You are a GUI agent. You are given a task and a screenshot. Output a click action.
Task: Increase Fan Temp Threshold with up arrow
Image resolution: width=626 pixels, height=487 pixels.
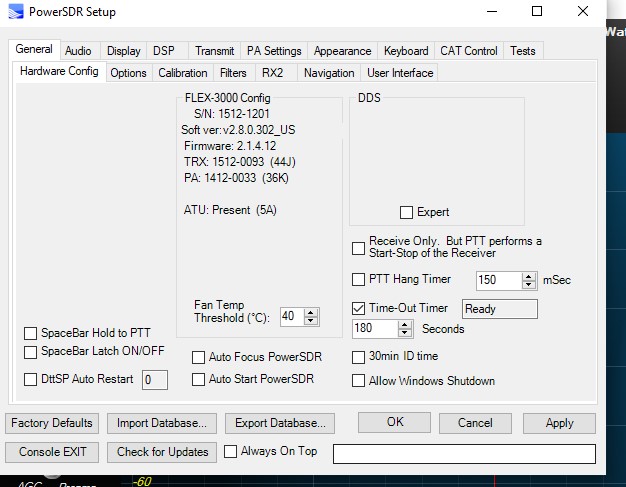311,313
